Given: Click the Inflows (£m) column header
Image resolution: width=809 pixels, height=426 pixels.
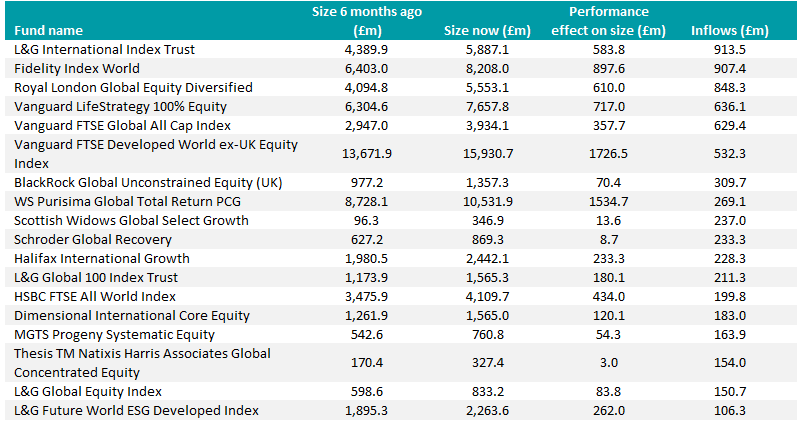Looking at the screenshot, I should coord(733,30).
